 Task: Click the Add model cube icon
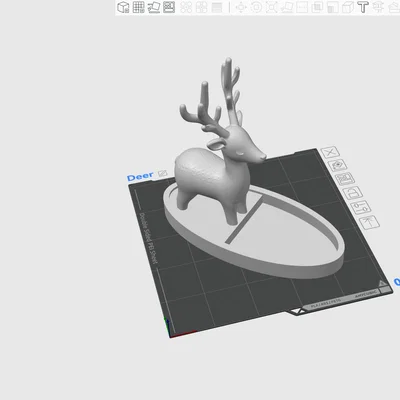pyautogui.click(x=123, y=7)
